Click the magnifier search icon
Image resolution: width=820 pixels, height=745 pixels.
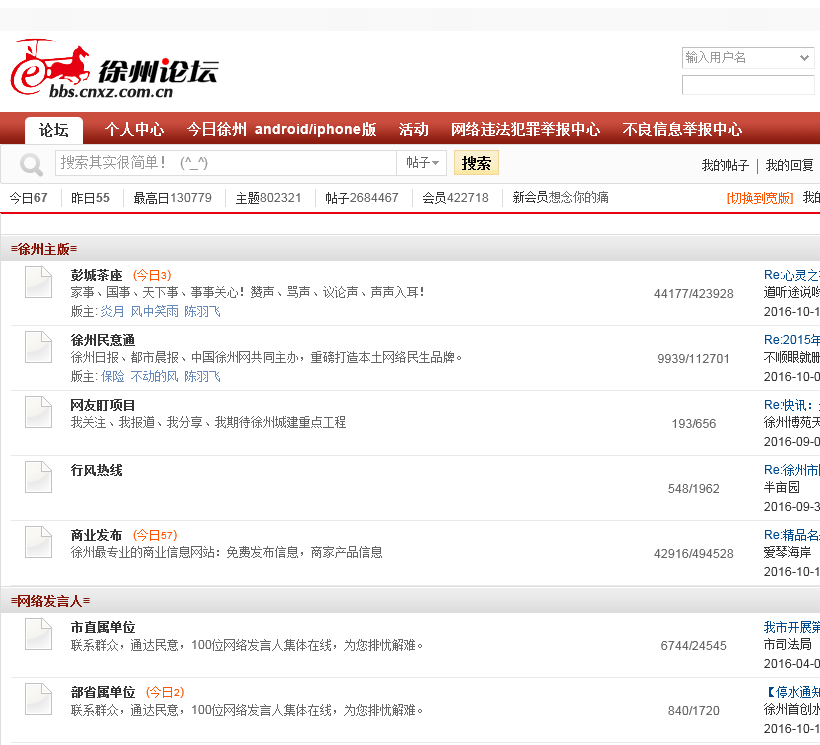click(x=31, y=164)
